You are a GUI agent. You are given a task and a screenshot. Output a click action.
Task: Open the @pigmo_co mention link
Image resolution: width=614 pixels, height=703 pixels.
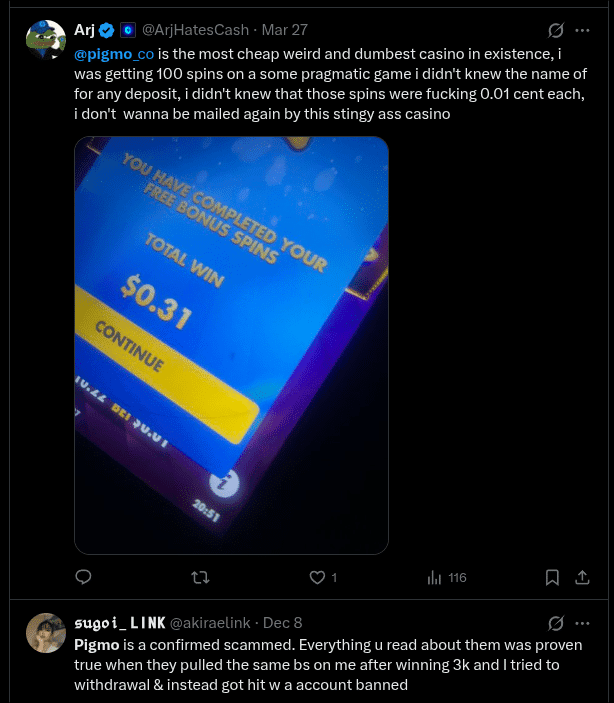pyautogui.click(x=114, y=54)
